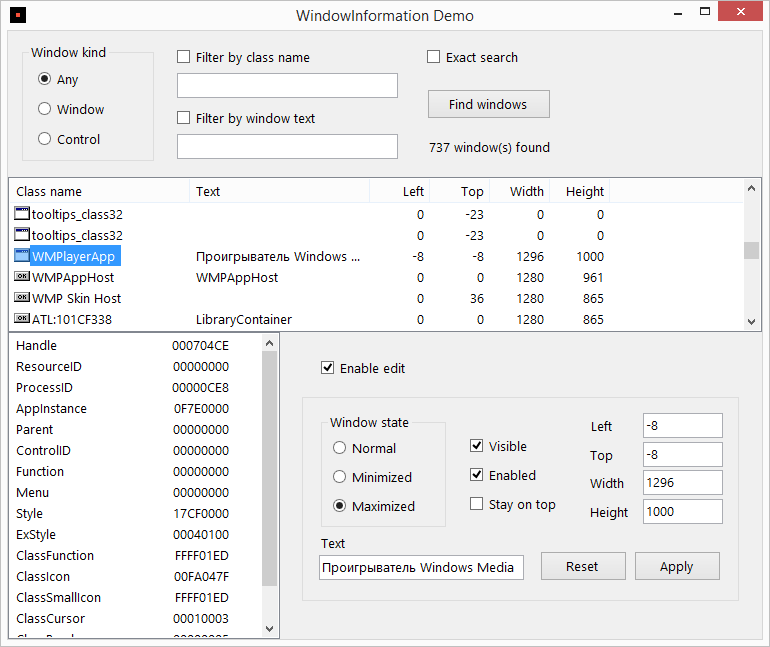The height and width of the screenshot is (647, 770).
Task: Select the Control window kind radio button
Action: coord(44,140)
